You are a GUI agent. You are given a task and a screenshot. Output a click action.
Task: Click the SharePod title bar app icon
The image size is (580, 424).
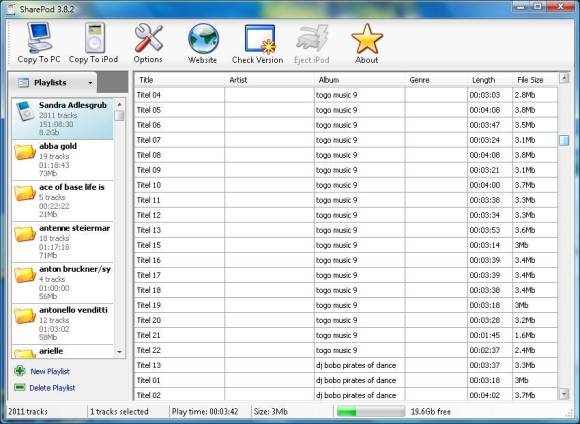point(11,9)
